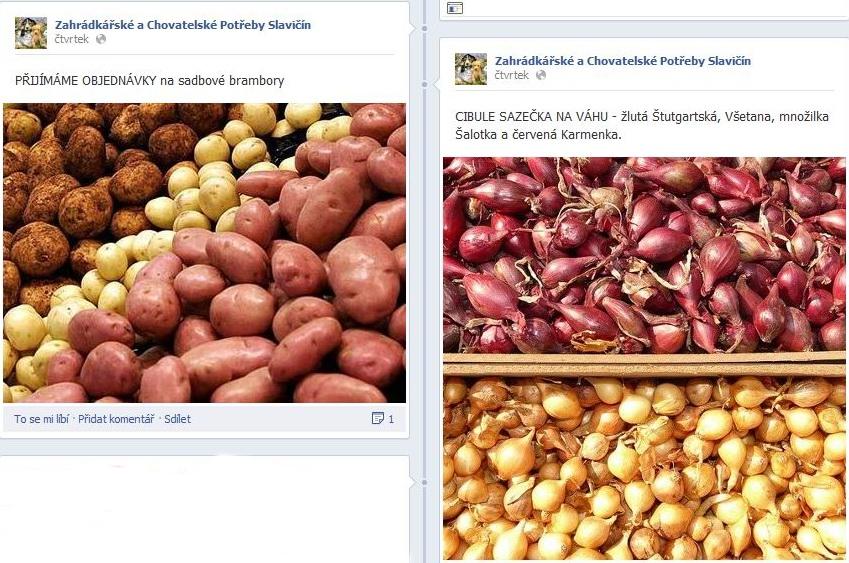Open comments via the comment bubble icon
This screenshot has width=849, height=563.
click(377, 418)
